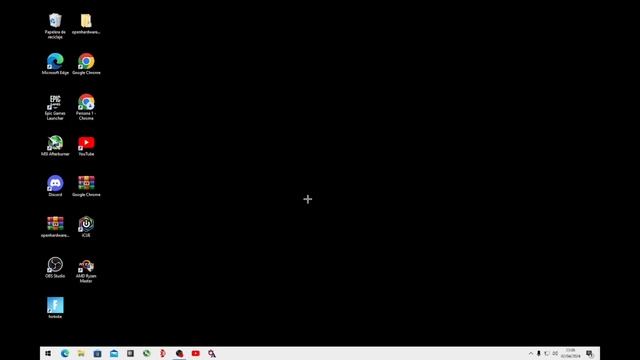Click the microphone icon in system tray
This screenshot has width=640, height=360.
[539, 353]
